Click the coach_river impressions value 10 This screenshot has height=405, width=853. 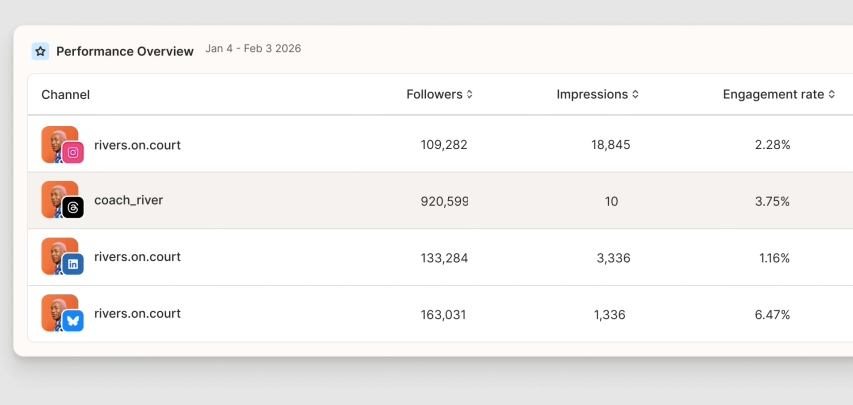click(x=611, y=201)
